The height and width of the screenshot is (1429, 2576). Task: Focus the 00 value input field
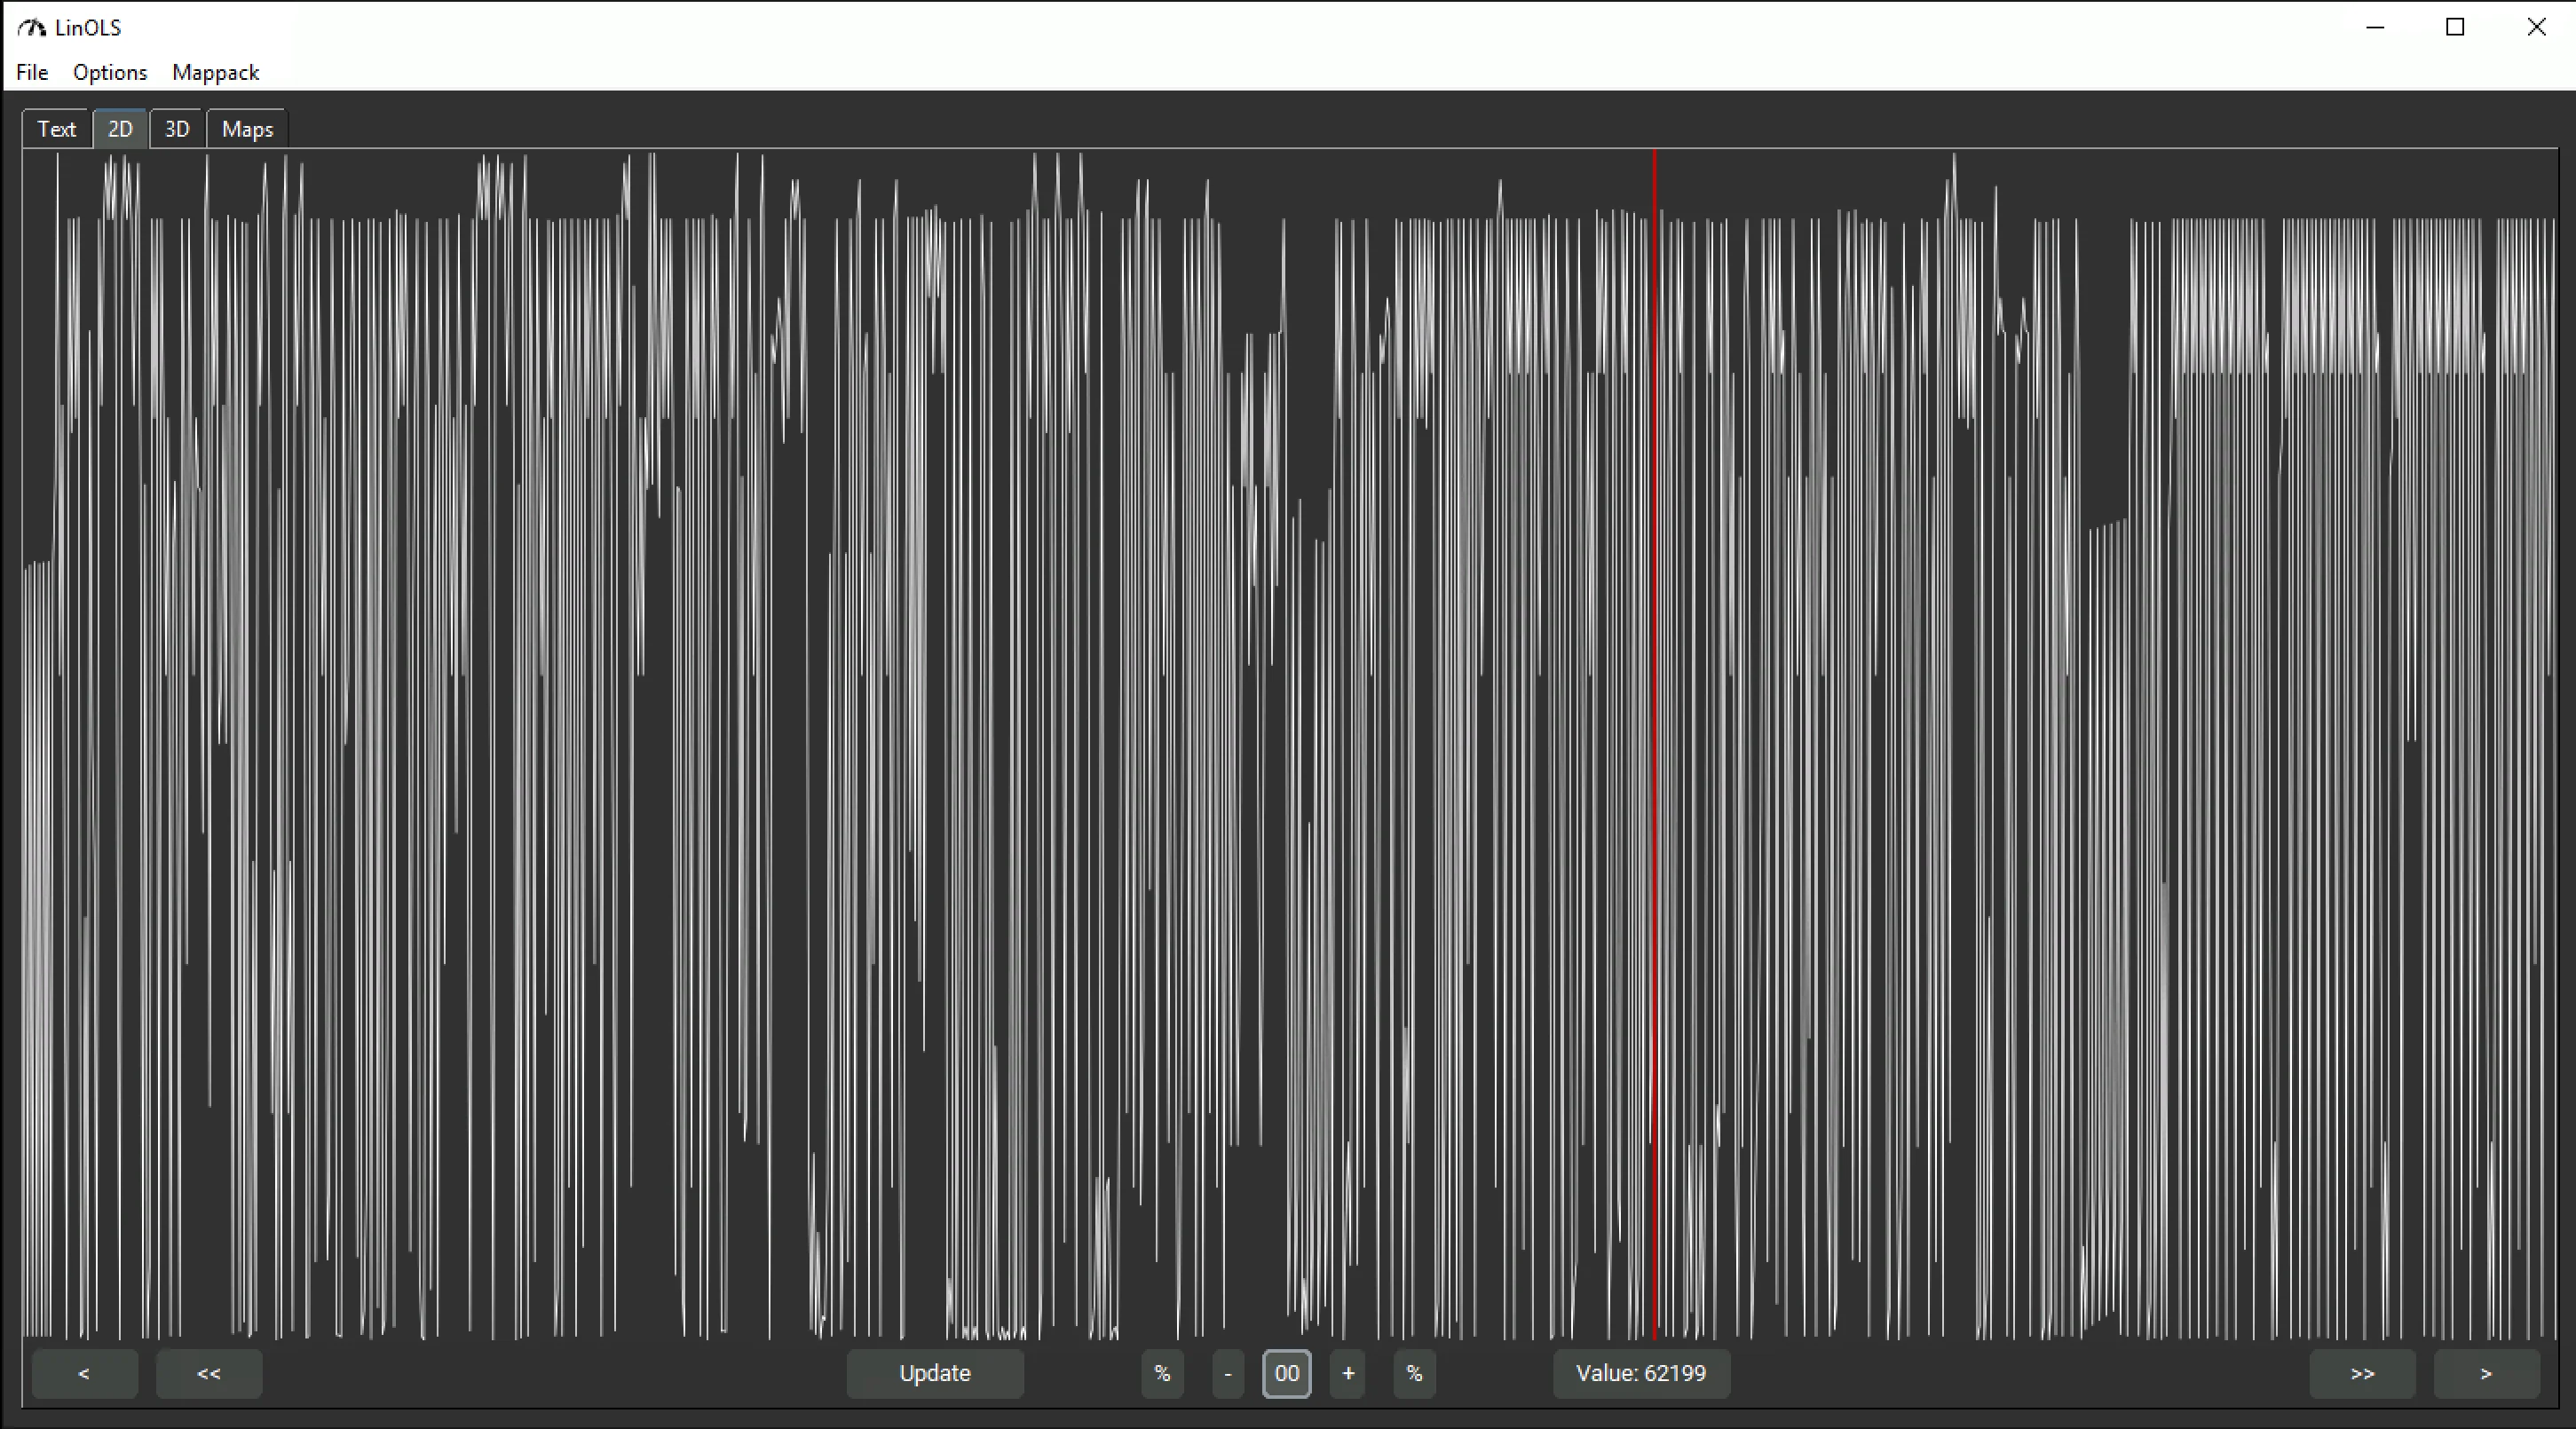(x=1287, y=1373)
